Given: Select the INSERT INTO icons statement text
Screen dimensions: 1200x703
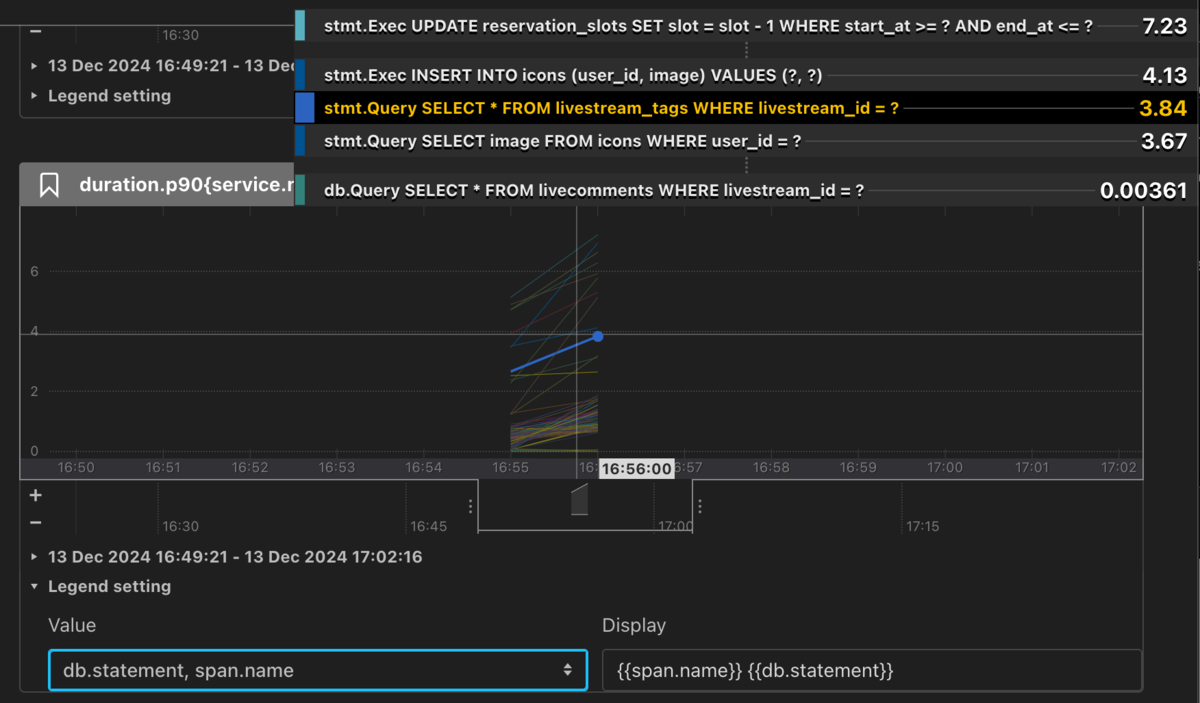Looking at the screenshot, I should pos(573,75).
